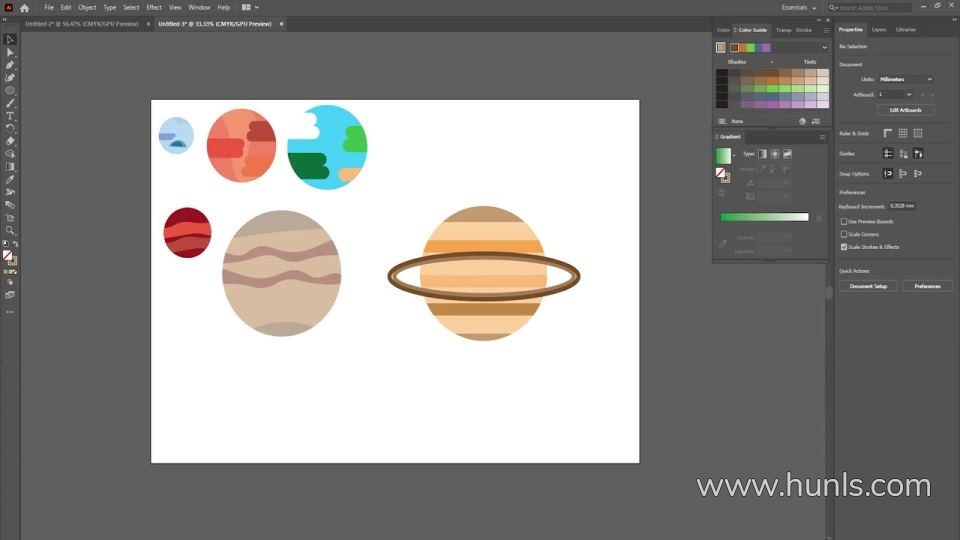Select the Eyedropper tool
The width and height of the screenshot is (960, 540).
[10, 179]
